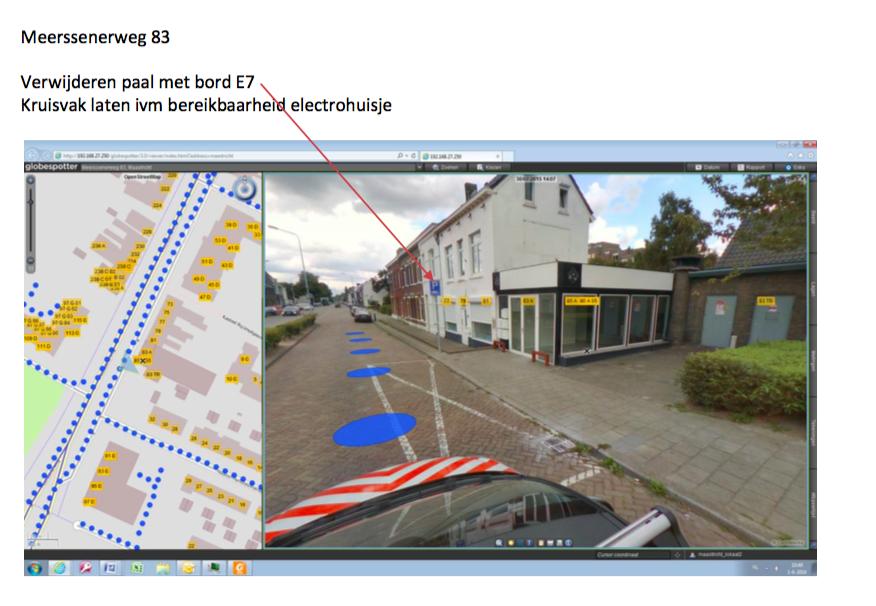This screenshot has width=876, height=606.
Task: Click the nearest blue navigation disc on road
Action: [374, 429]
